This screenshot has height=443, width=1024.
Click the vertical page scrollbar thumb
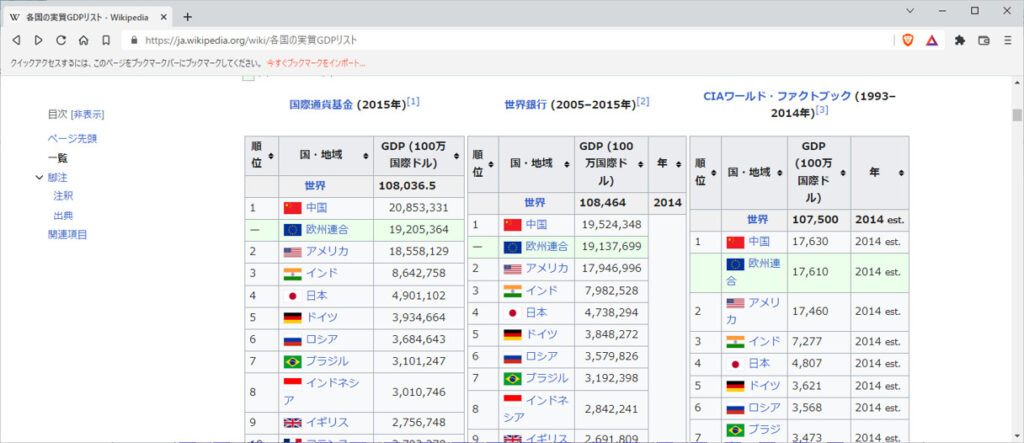(1017, 115)
